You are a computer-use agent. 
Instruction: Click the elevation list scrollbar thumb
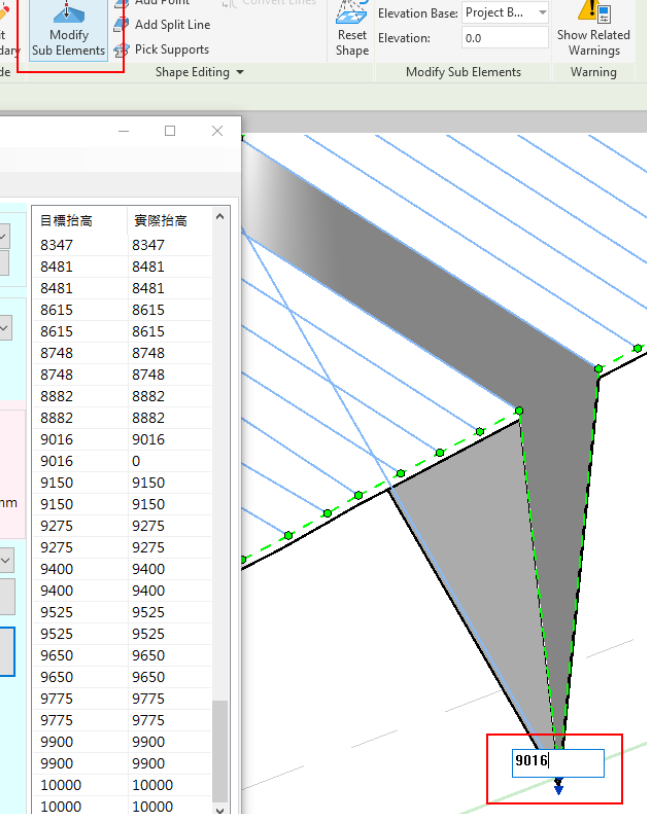coord(220,748)
